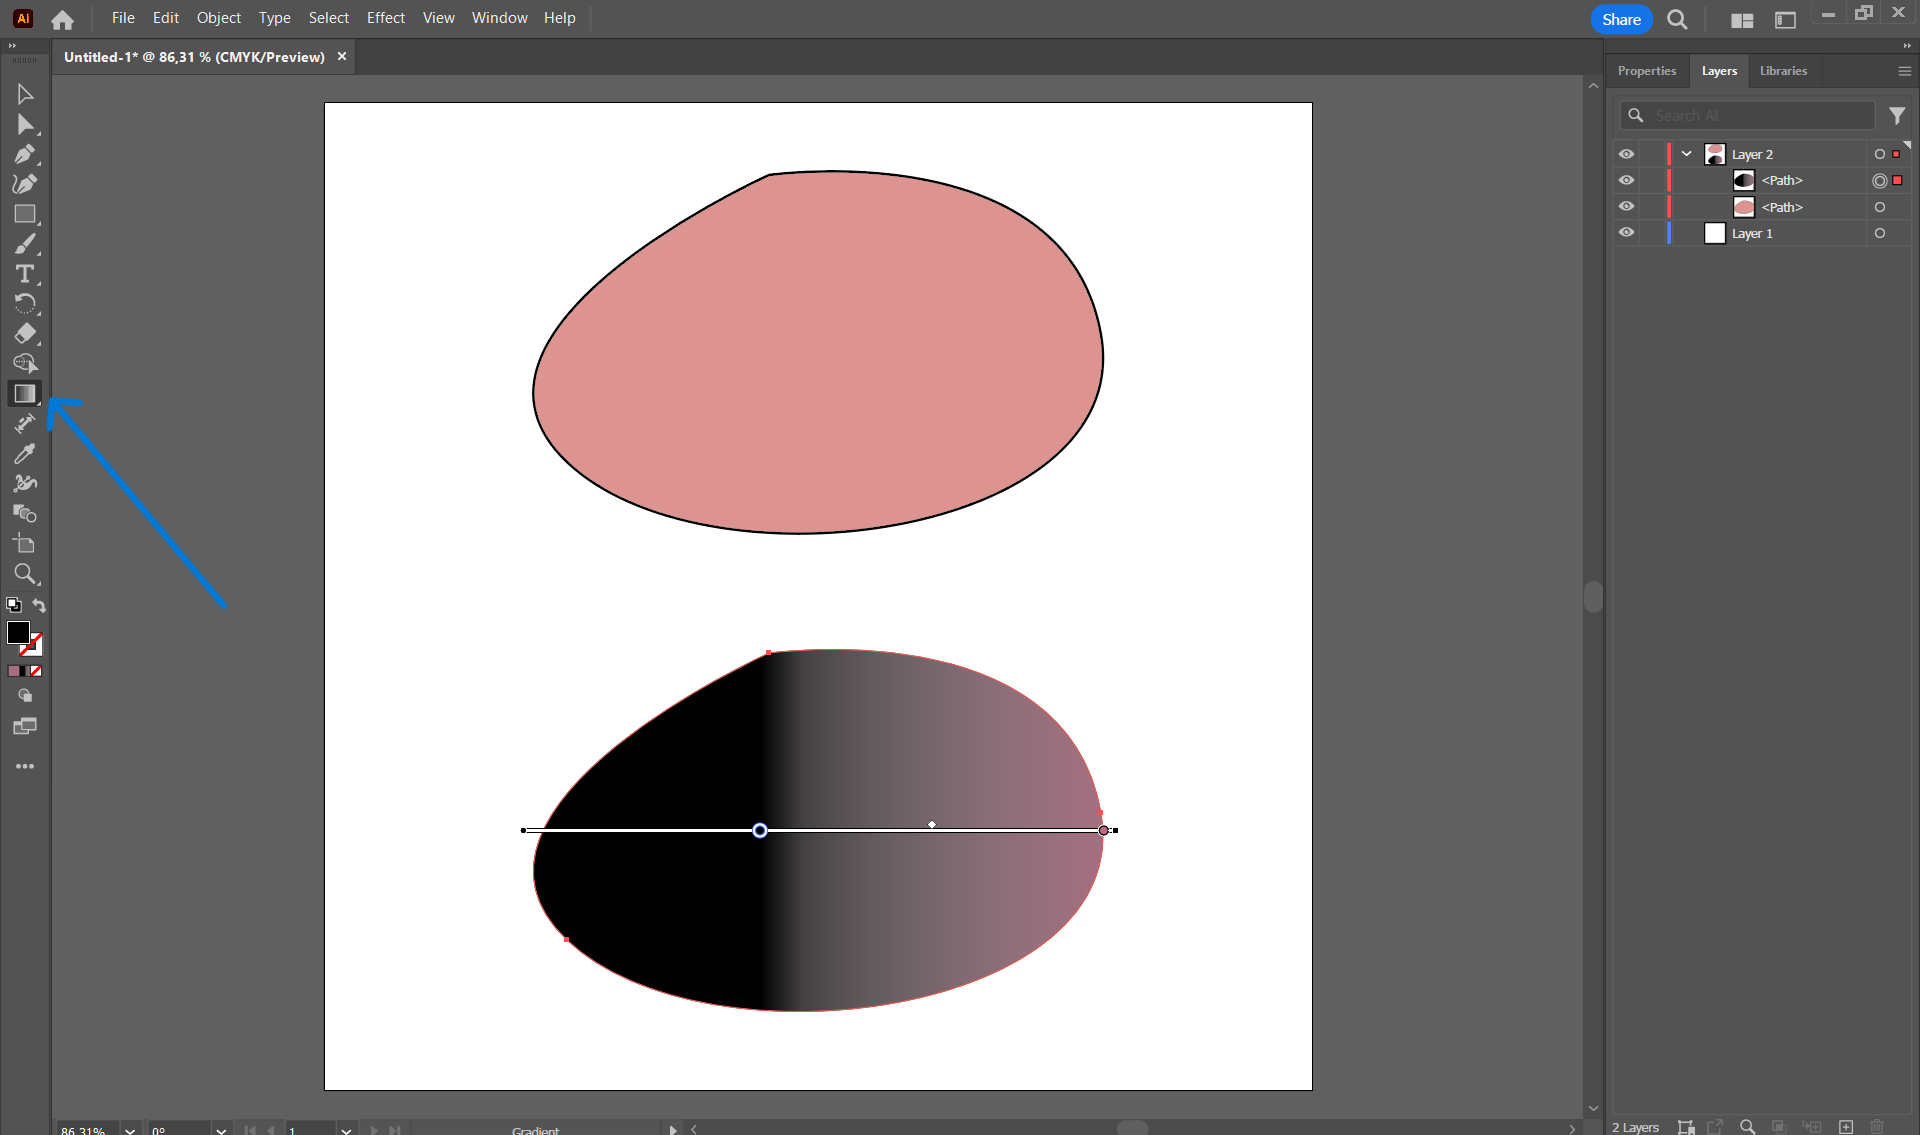This screenshot has width=1920, height=1135.
Task: Open the Effect menu
Action: coord(385,18)
